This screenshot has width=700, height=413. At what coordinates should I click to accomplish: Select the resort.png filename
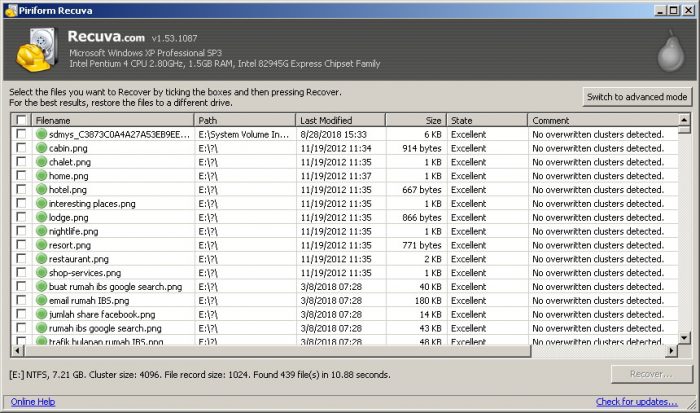70,245
